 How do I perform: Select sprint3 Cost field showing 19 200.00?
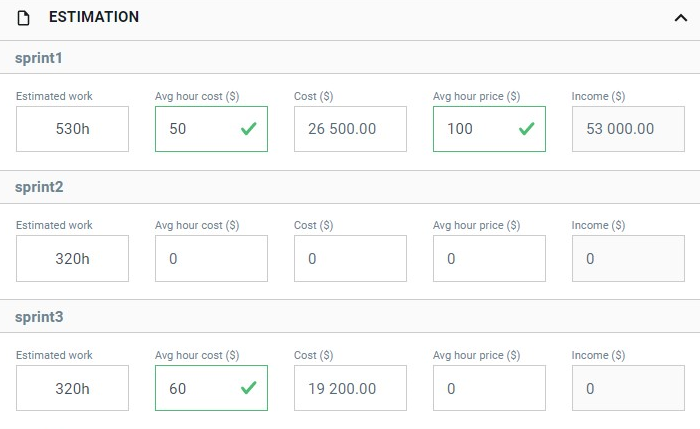coord(350,388)
